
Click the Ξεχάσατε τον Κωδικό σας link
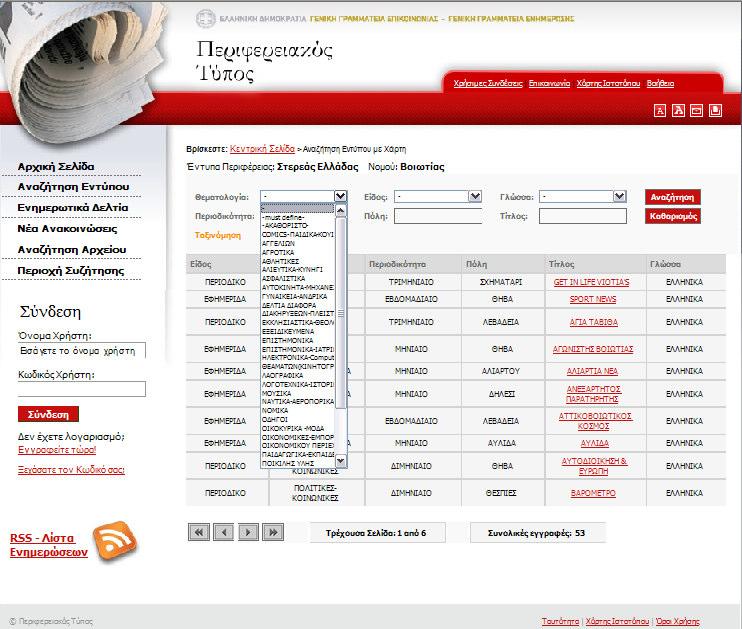(71, 470)
